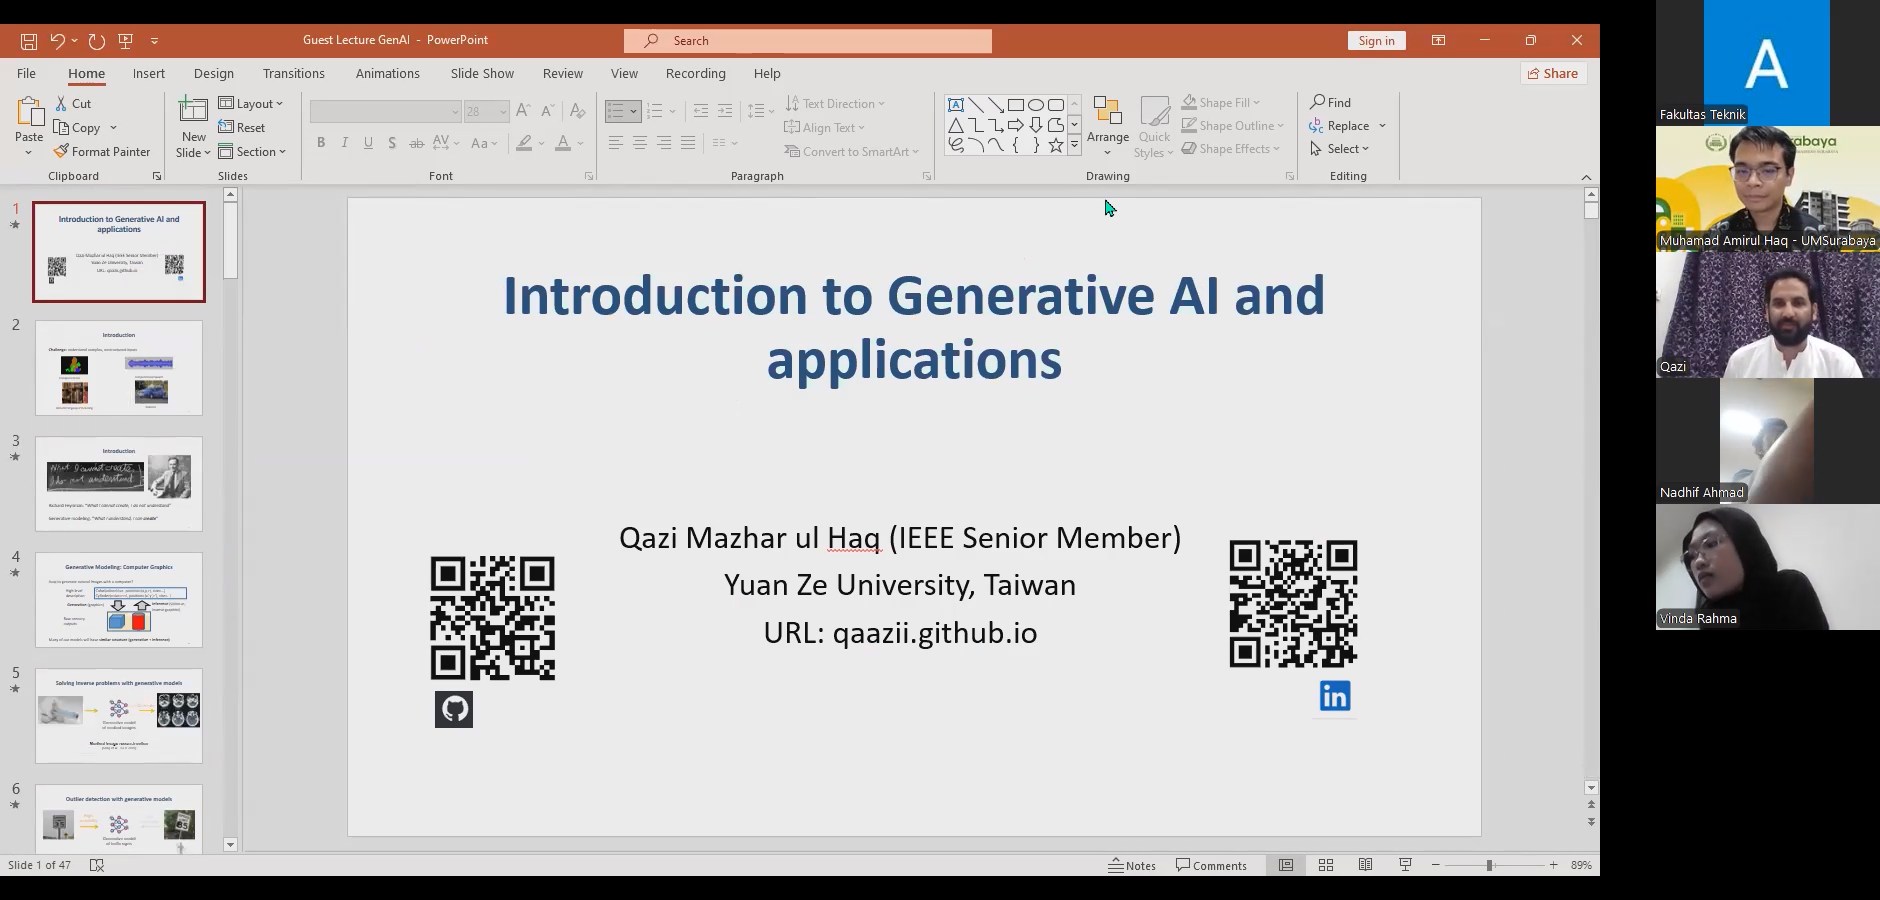Open the File menu
Screen dimensions: 1880x900
point(26,73)
